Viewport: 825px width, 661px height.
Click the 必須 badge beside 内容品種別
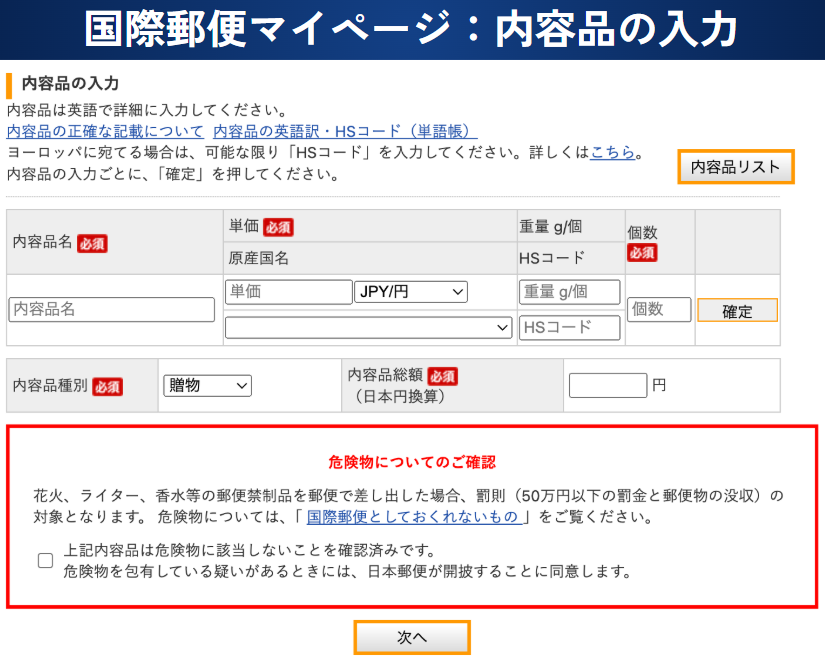click(107, 386)
